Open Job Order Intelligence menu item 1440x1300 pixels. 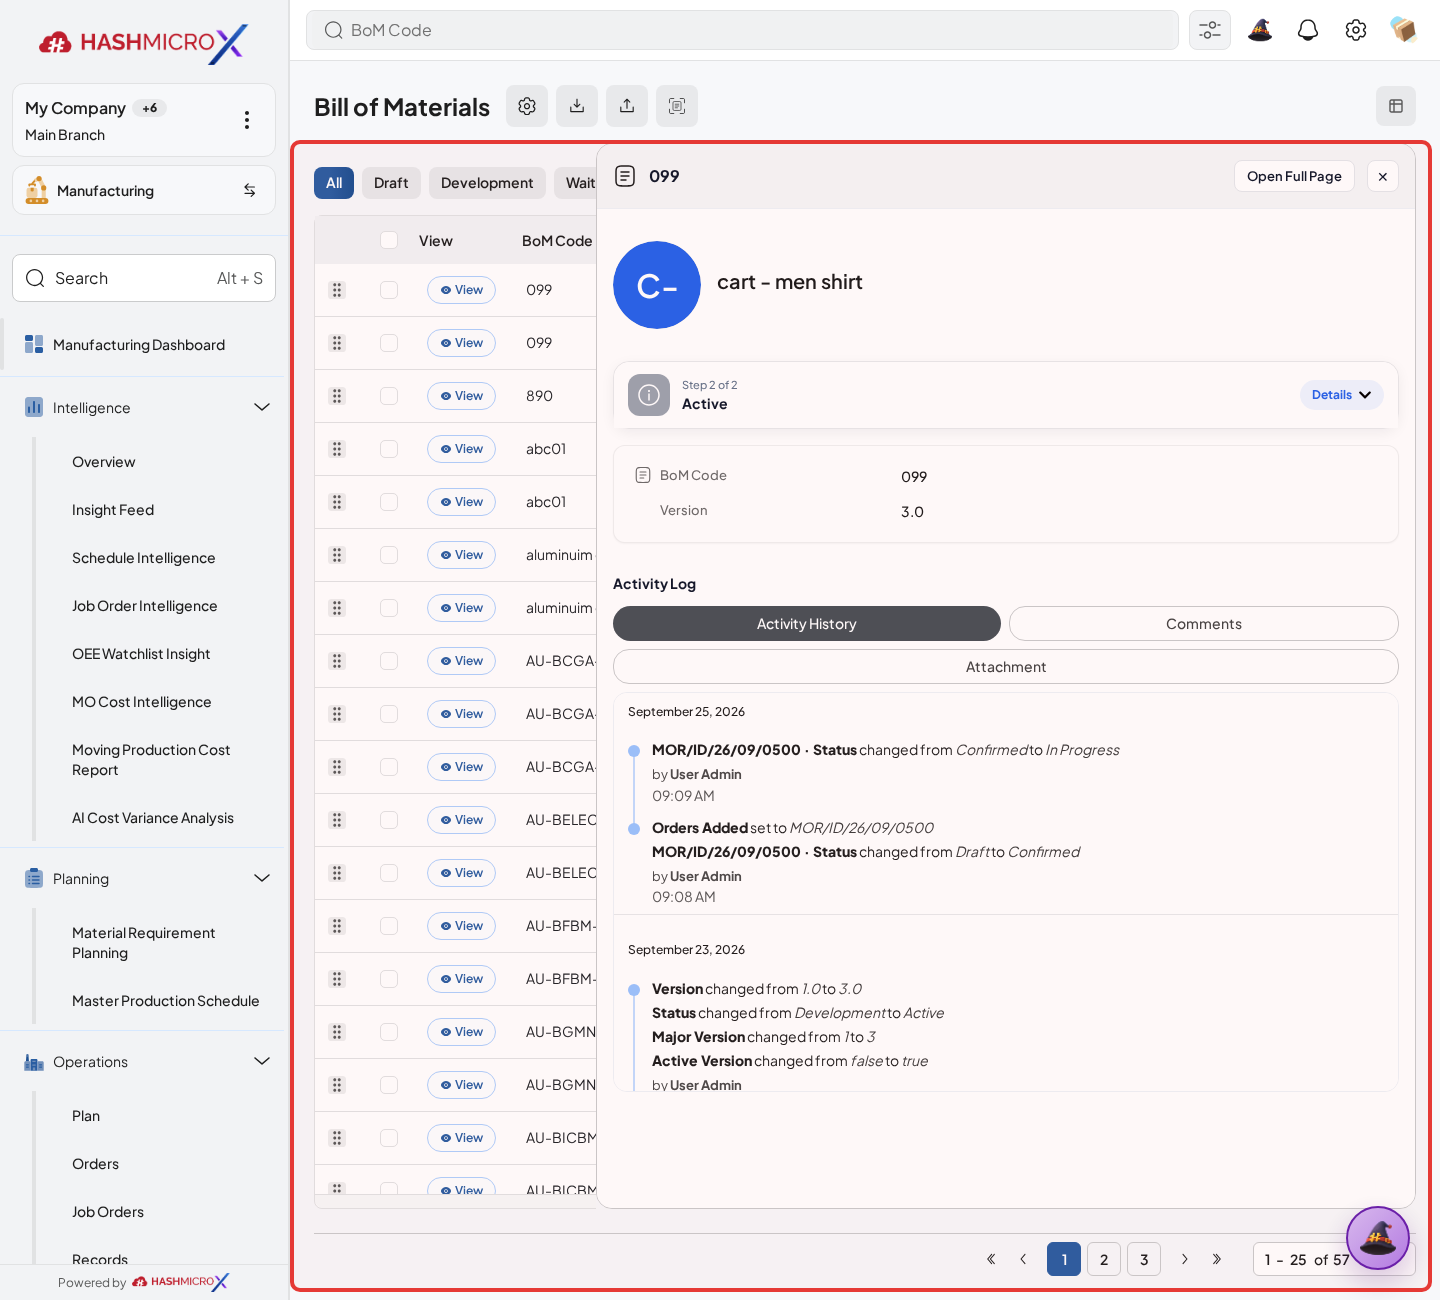point(144,606)
